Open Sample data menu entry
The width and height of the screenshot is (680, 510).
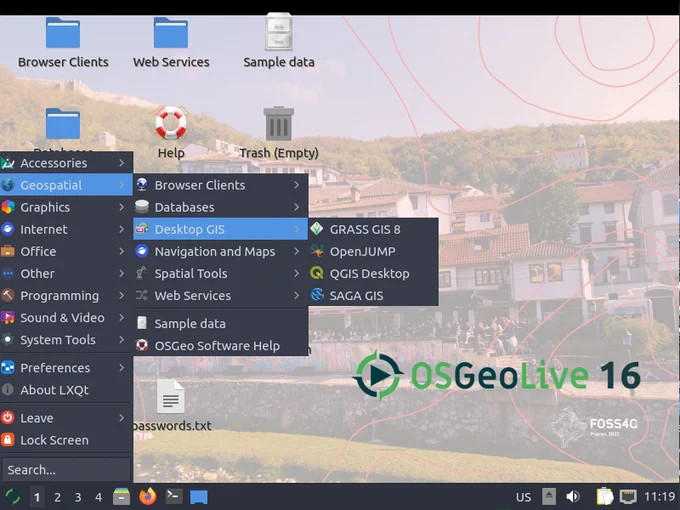[220, 323]
